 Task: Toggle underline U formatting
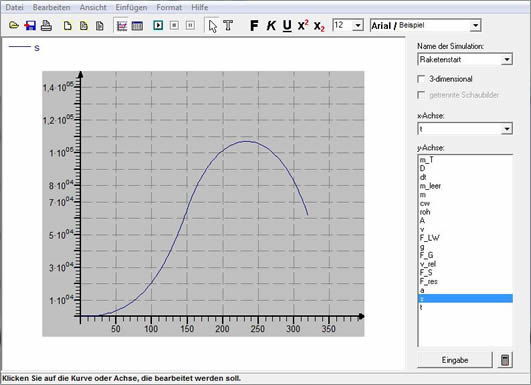(287, 26)
